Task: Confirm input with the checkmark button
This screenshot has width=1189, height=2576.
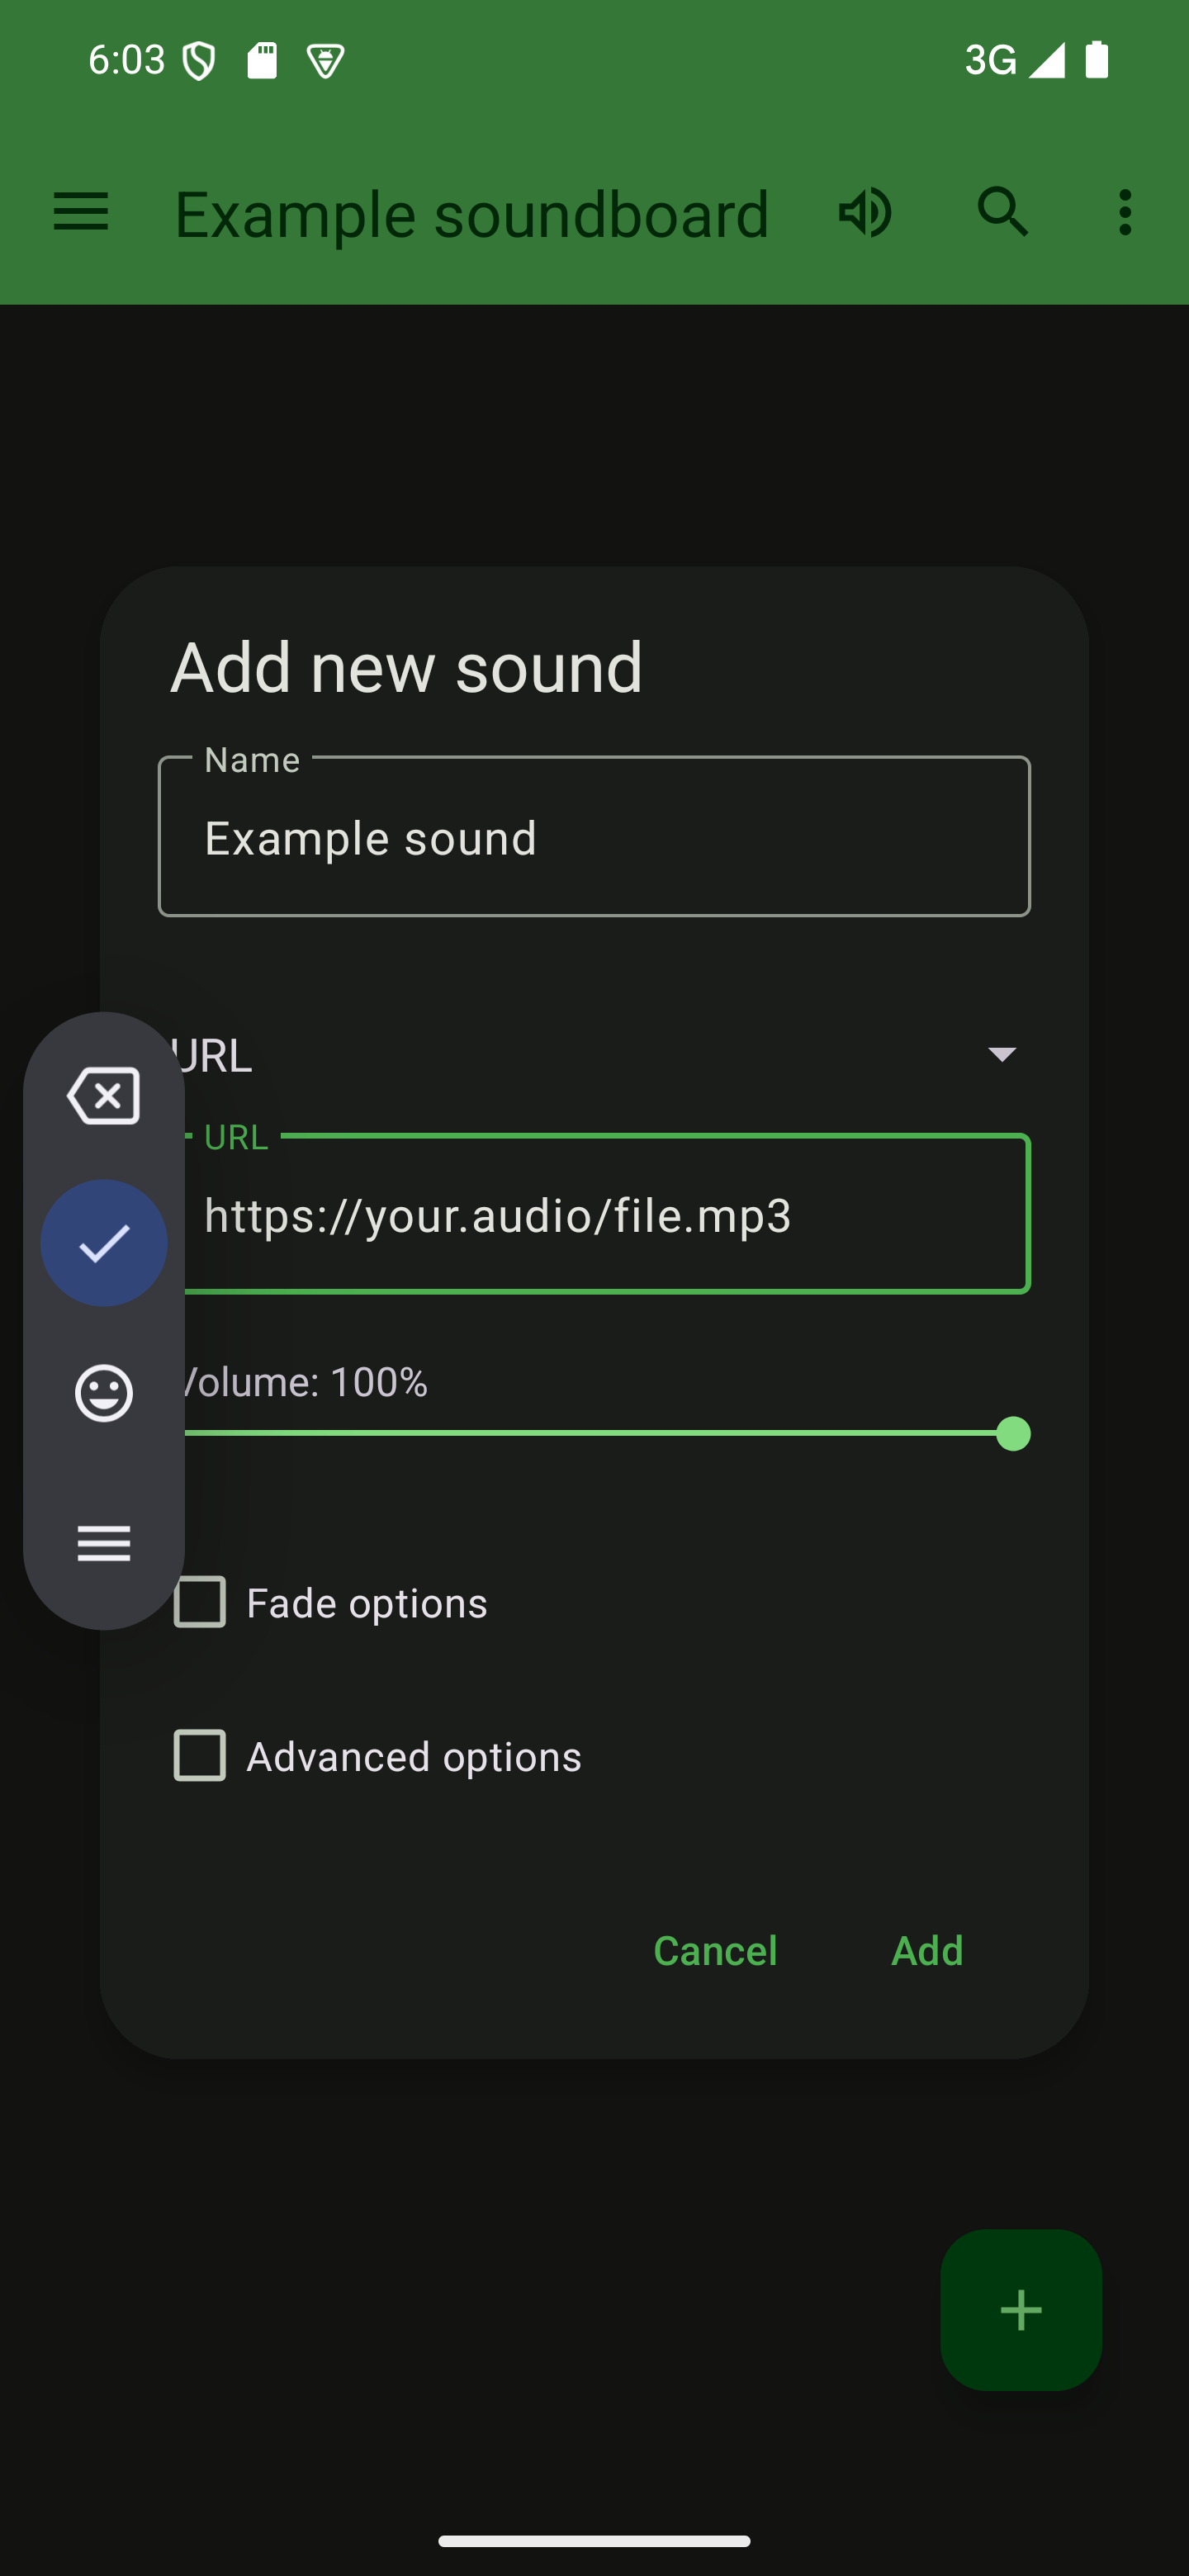Action: coord(104,1243)
